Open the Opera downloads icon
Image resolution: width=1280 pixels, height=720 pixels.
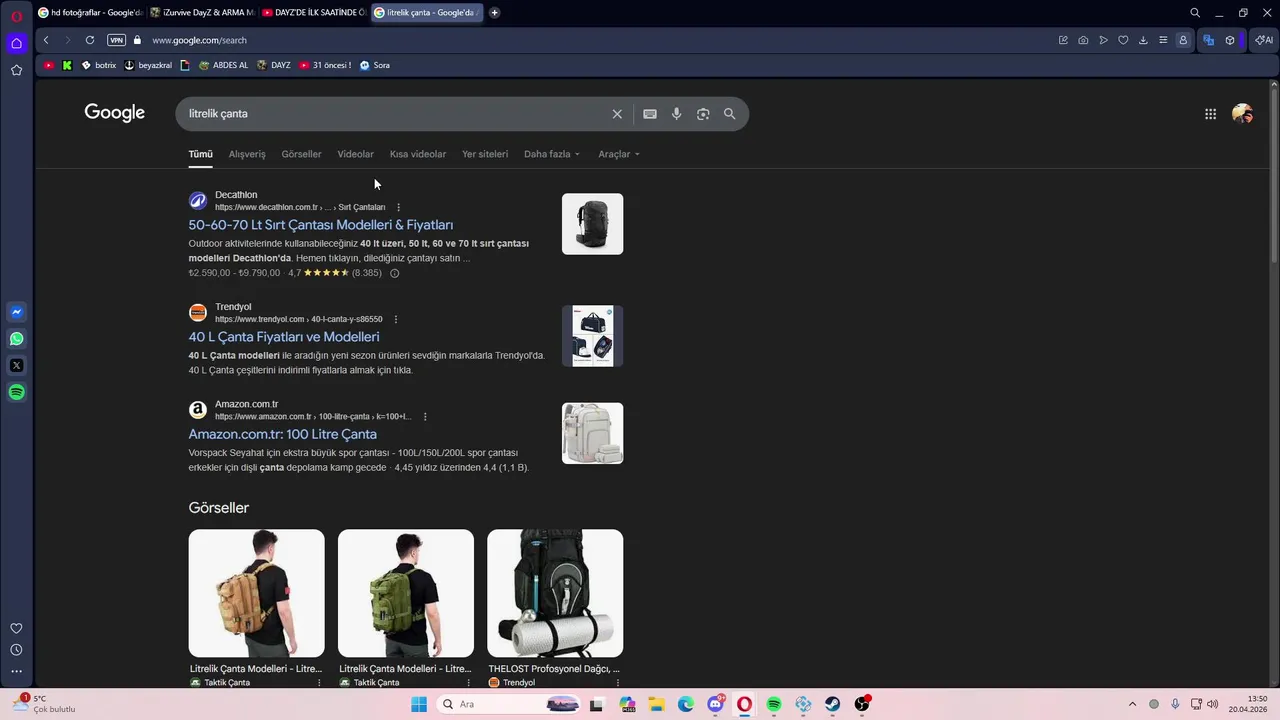click(1143, 40)
